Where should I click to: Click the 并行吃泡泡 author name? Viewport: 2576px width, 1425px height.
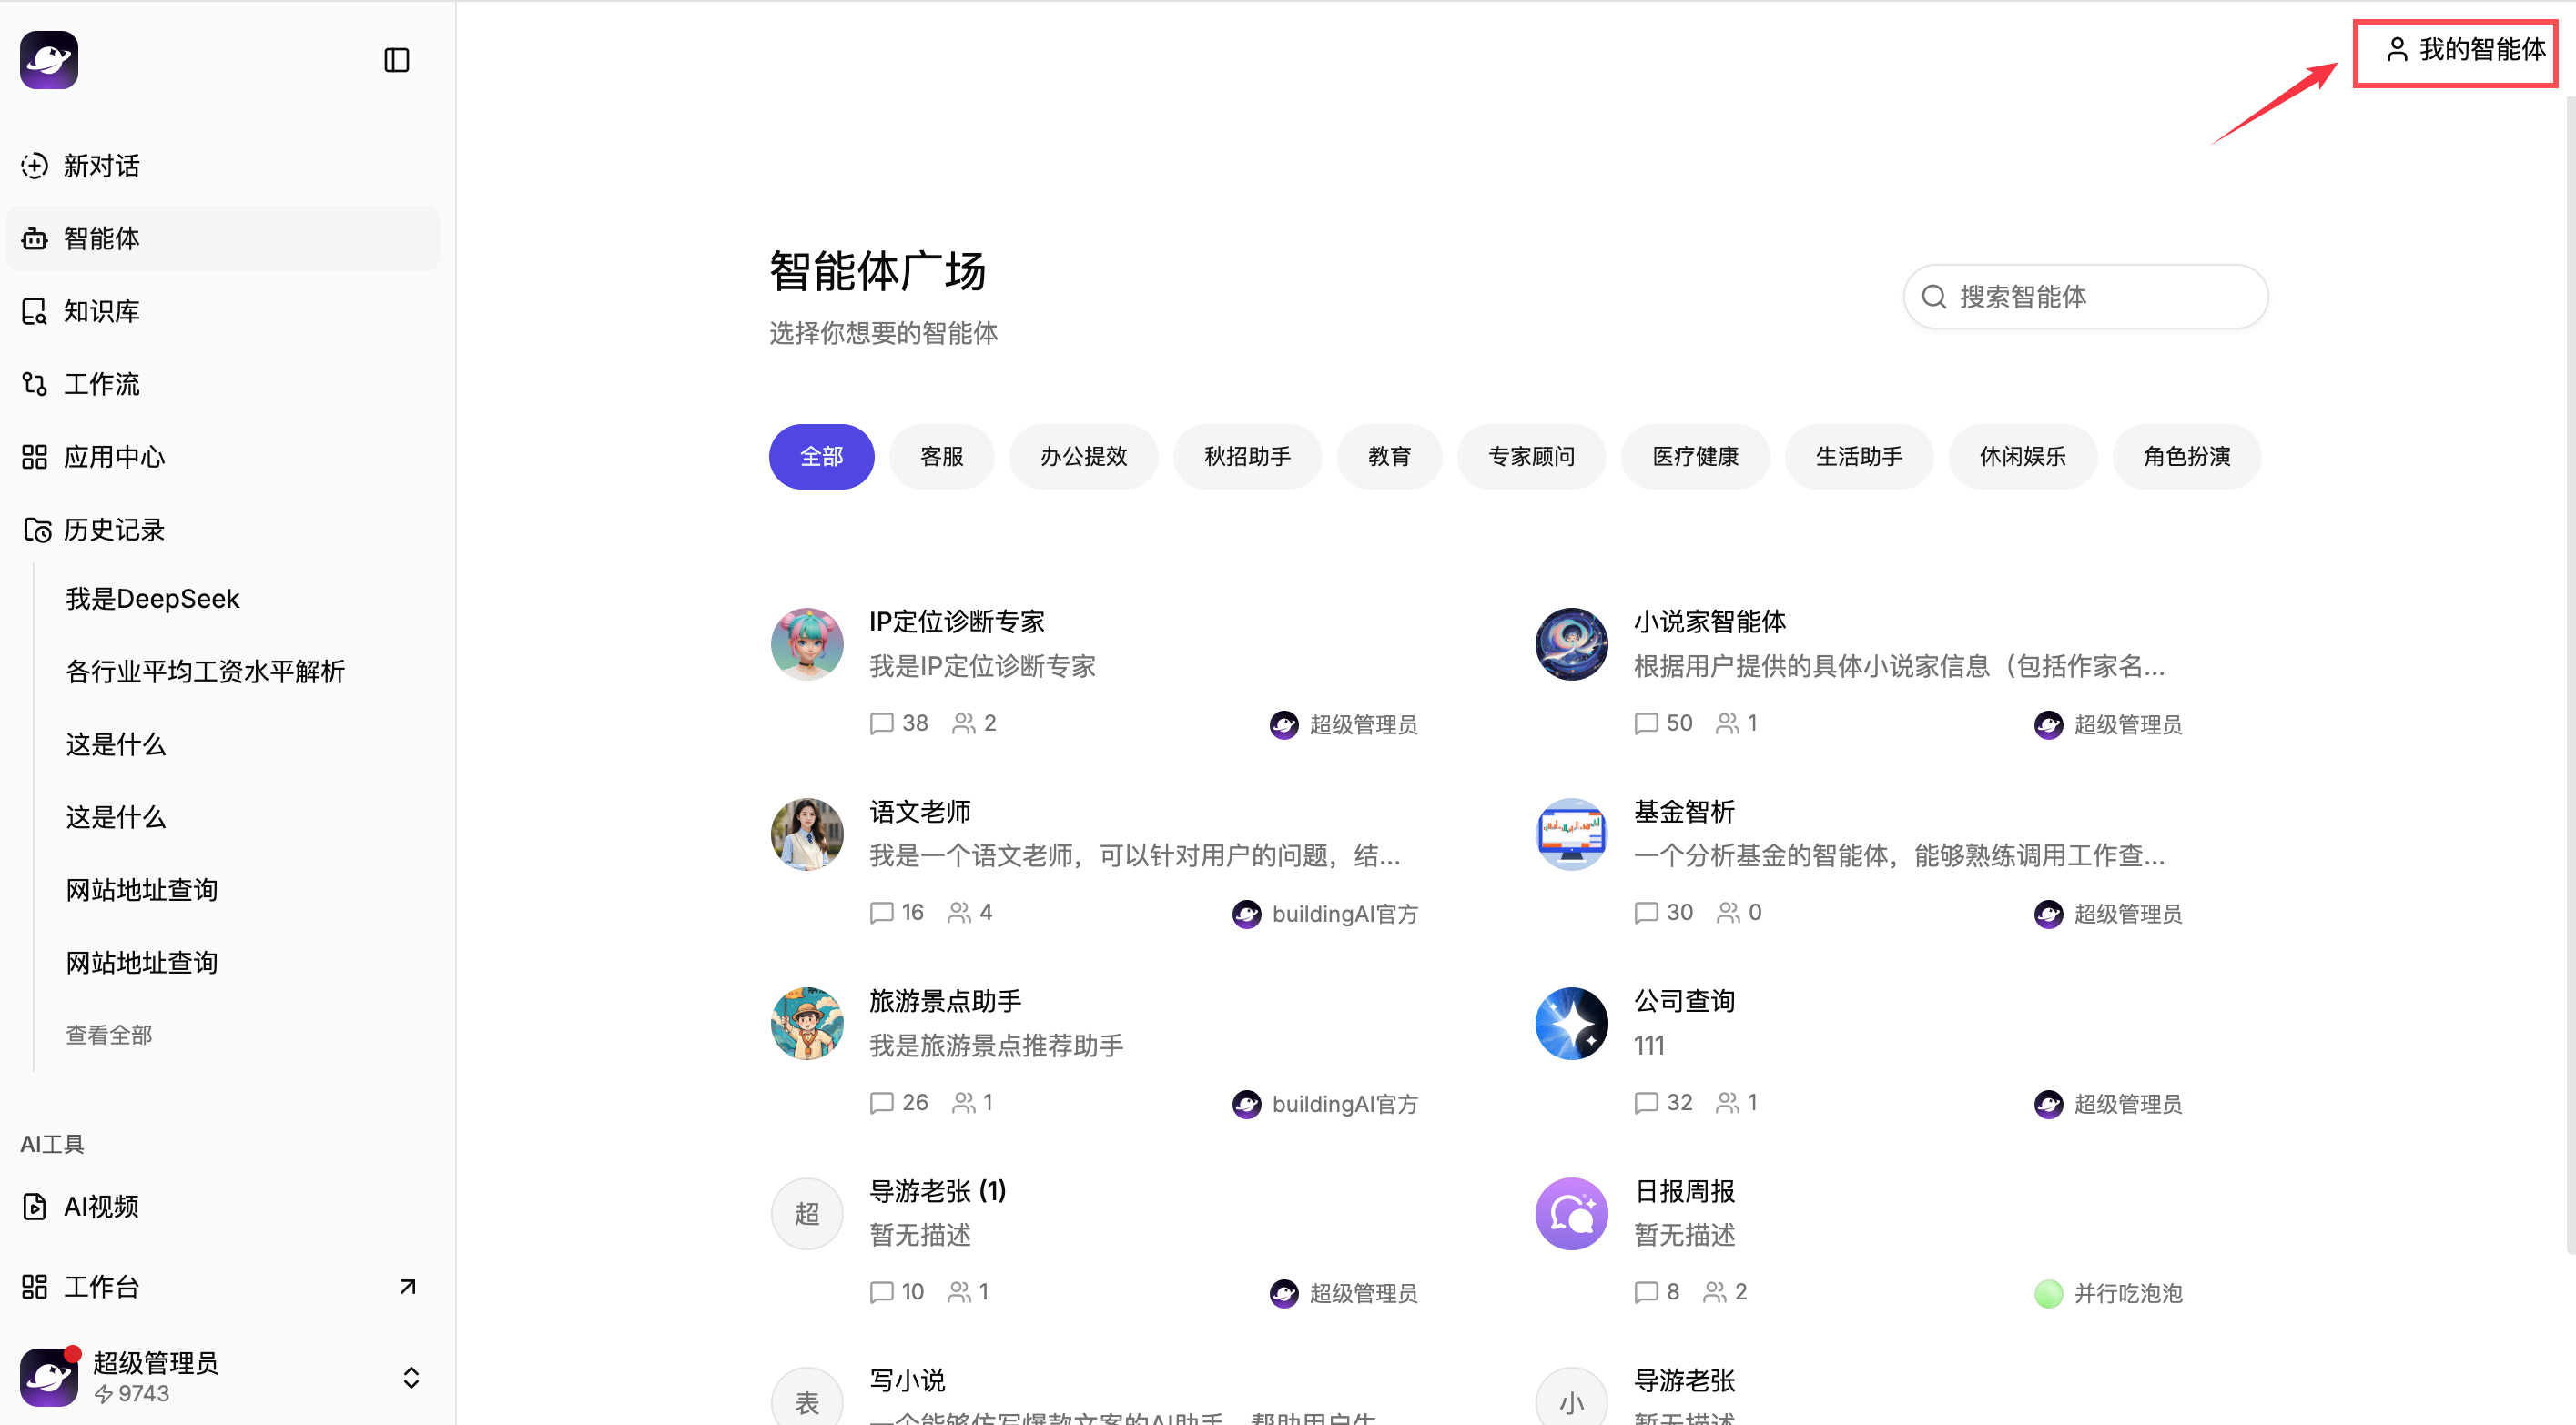(x=2128, y=1293)
